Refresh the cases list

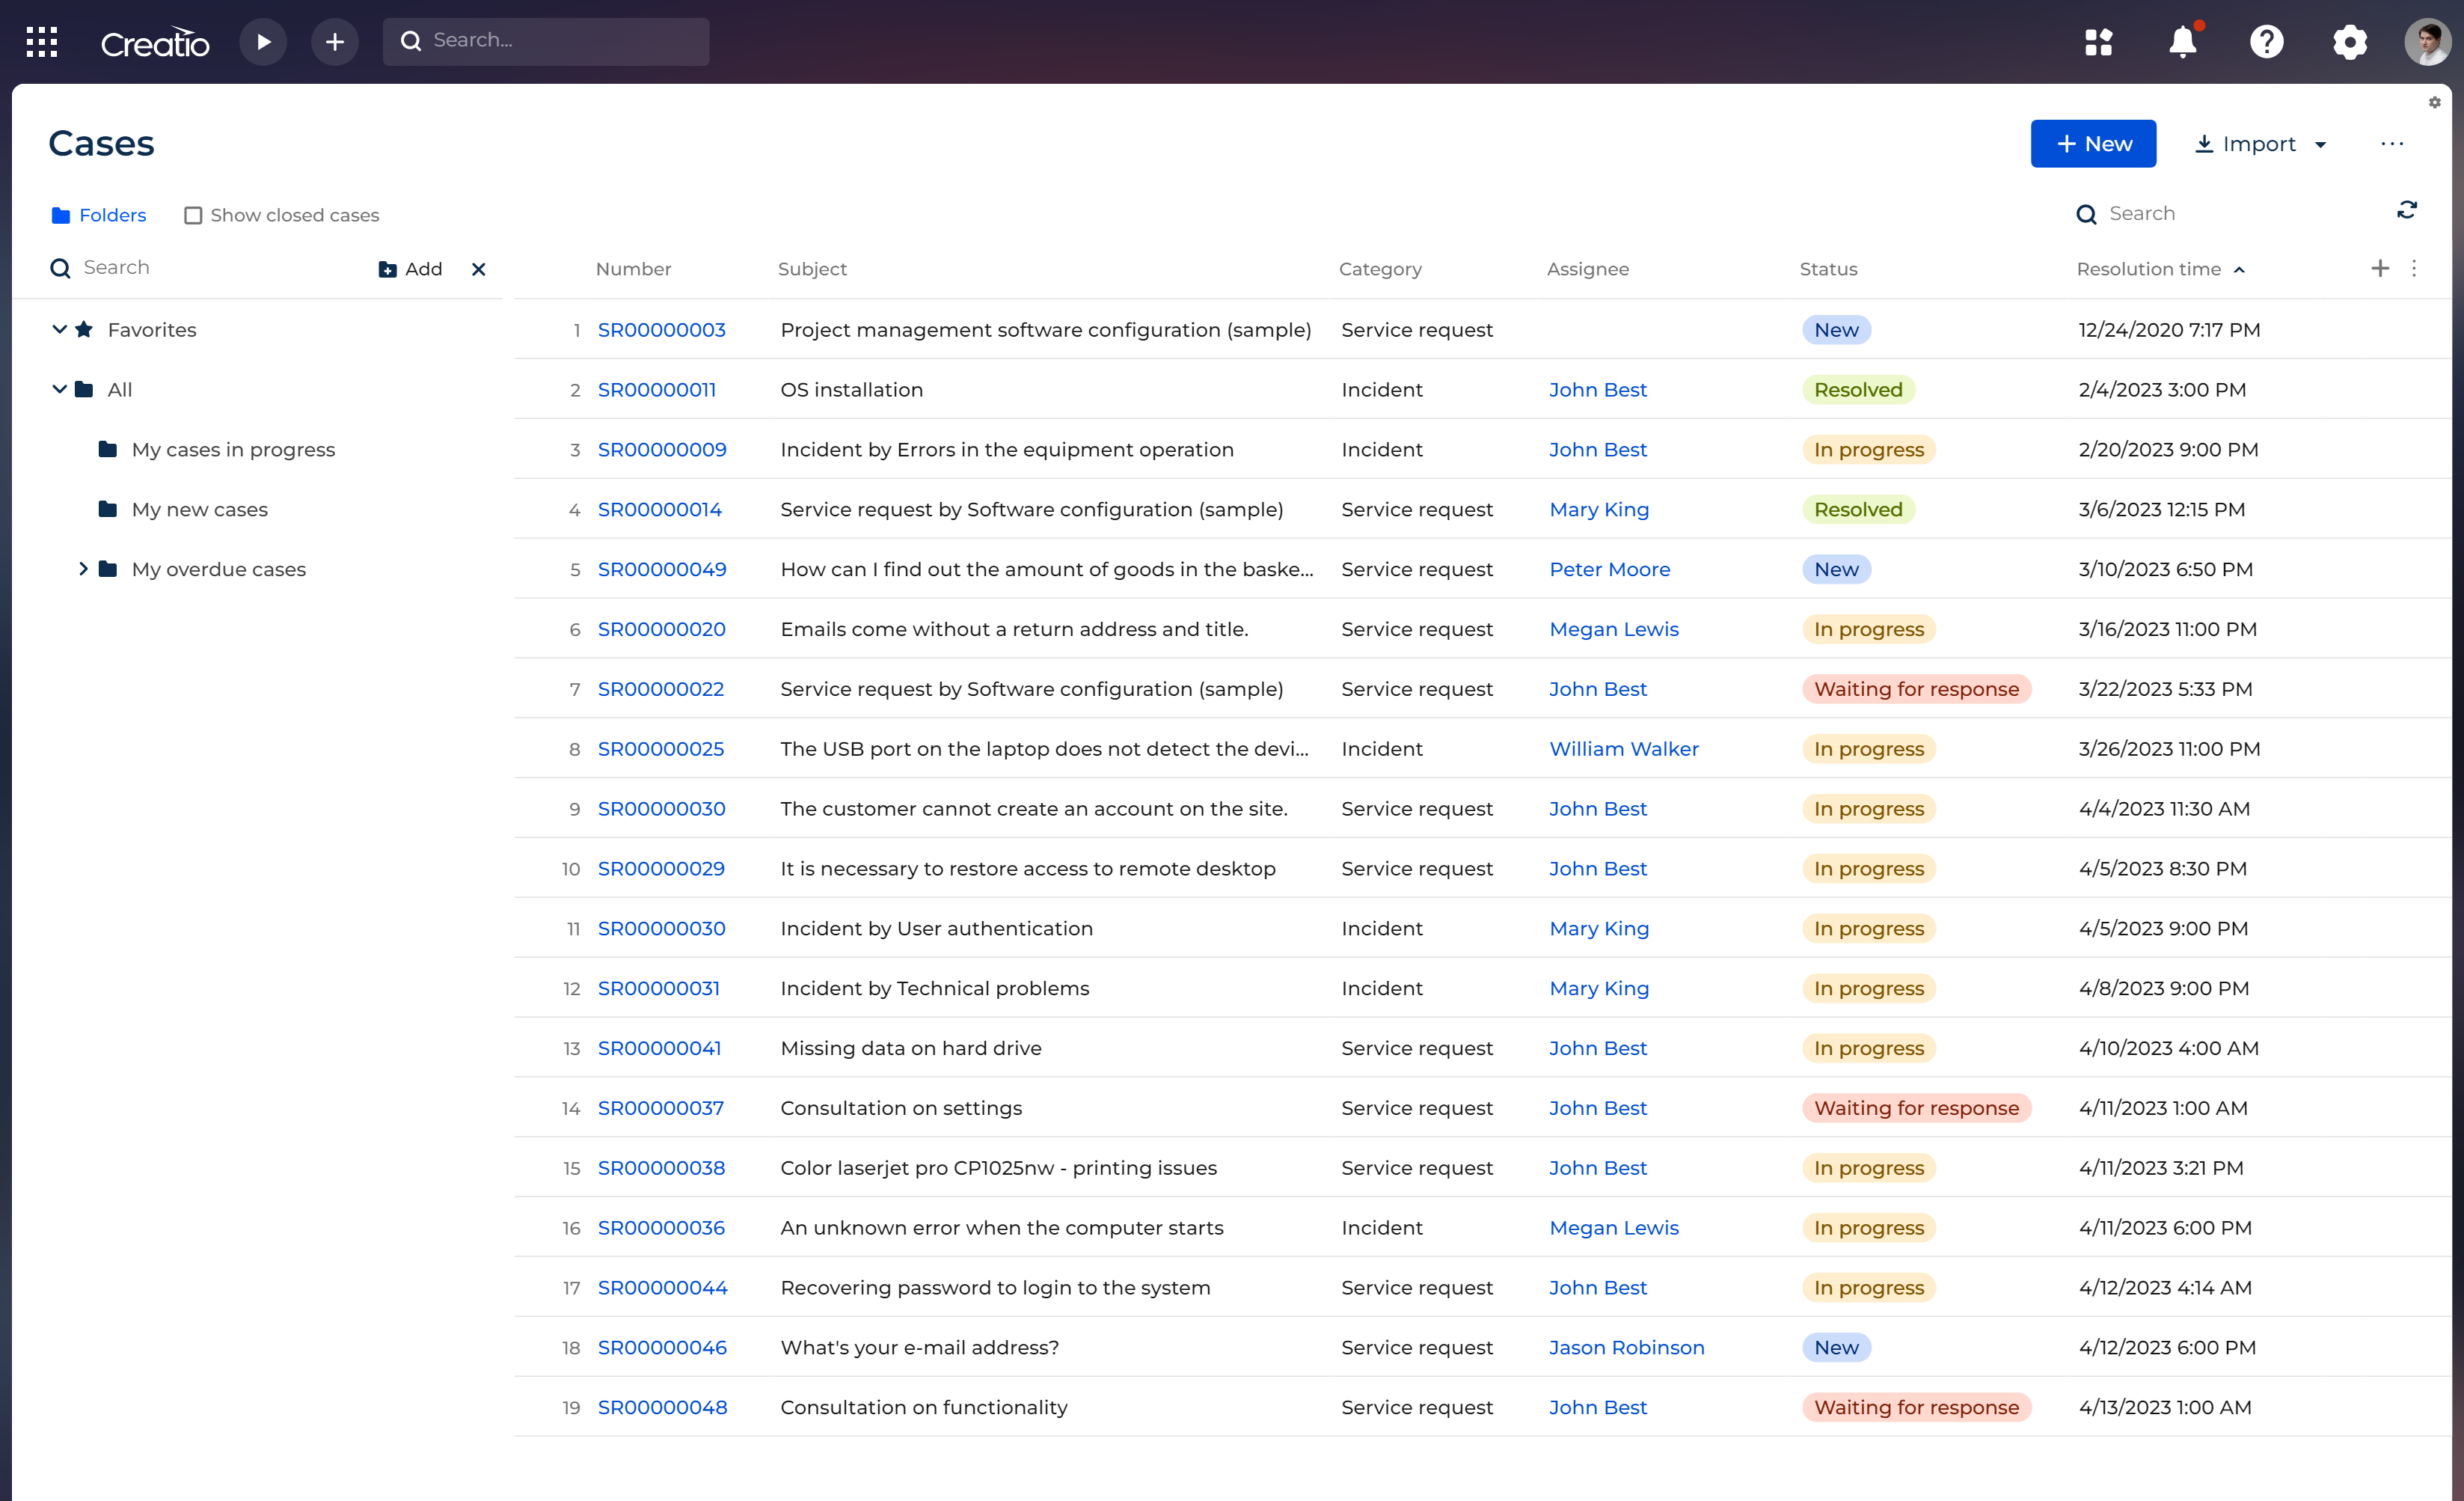[x=2408, y=210]
